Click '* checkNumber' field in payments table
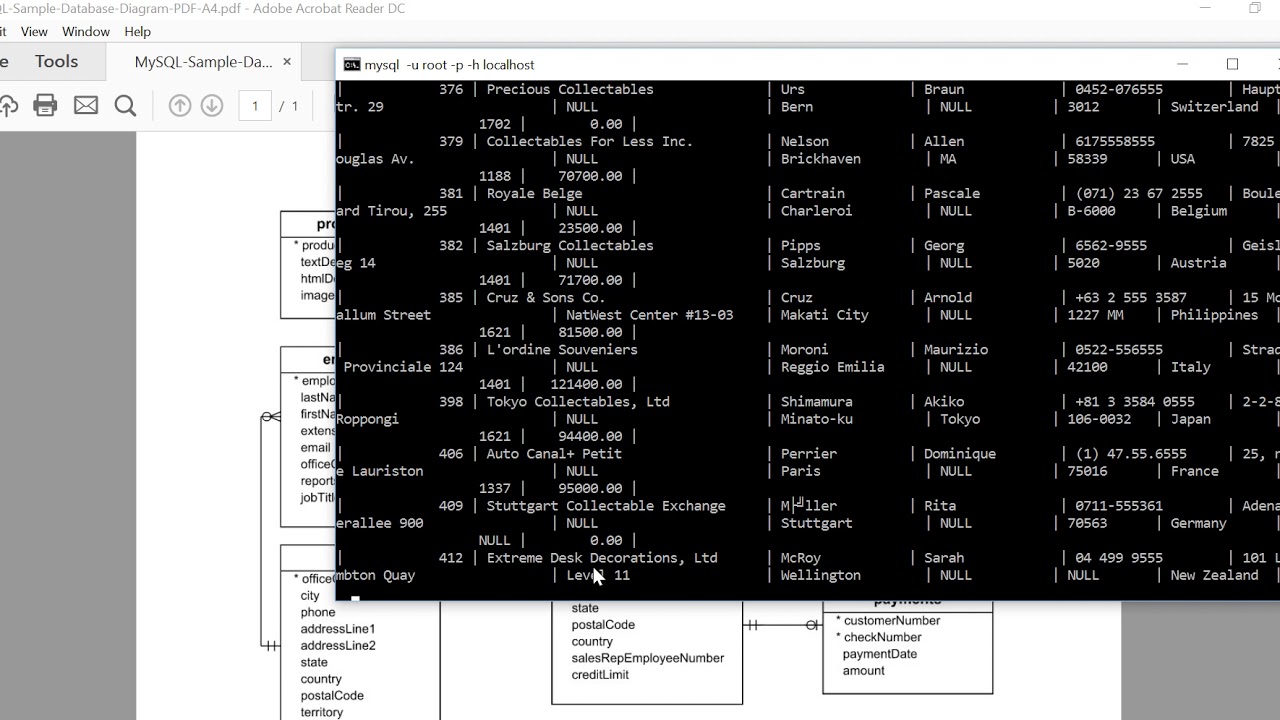This screenshot has width=1280, height=720. [x=878, y=637]
